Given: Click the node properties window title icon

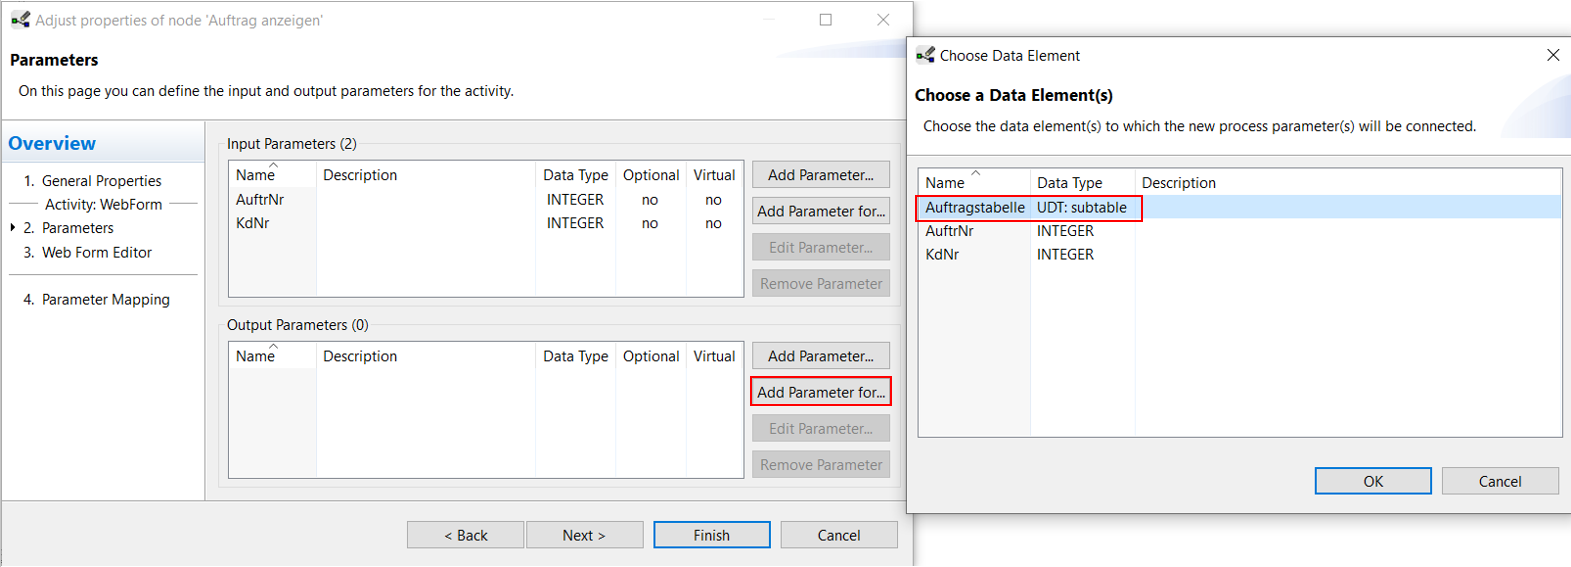Looking at the screenshot, I should pyautogui.click(x=20, y=19).
